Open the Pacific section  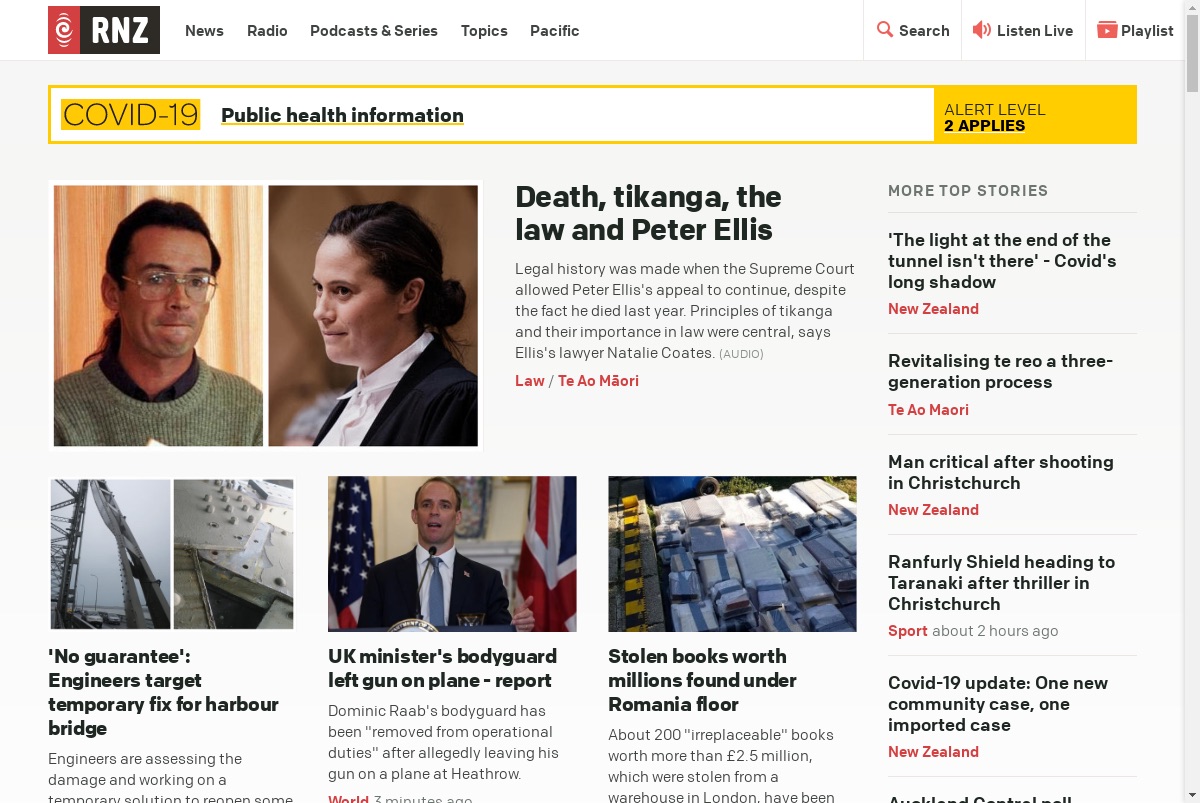point(555,31)
